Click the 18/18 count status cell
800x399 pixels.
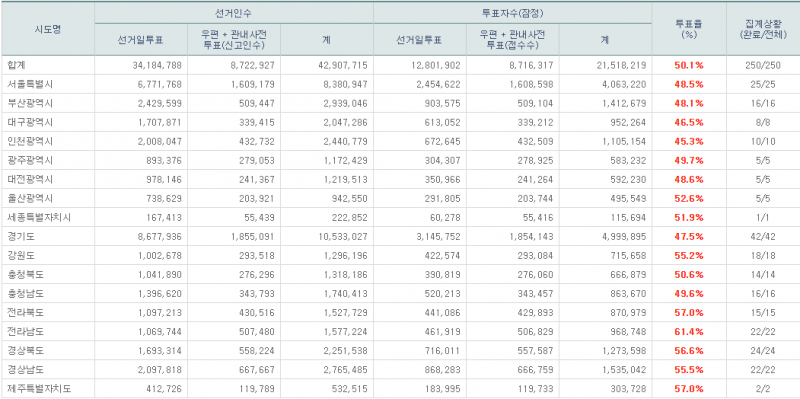point(763,256)
